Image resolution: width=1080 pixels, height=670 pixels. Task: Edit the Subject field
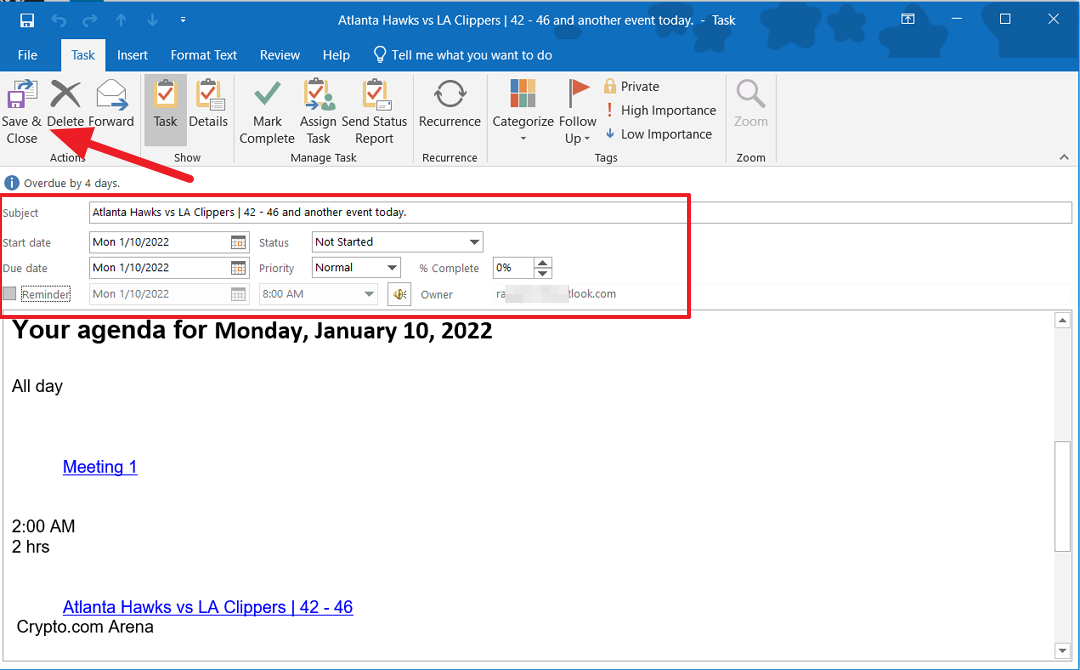click(x=580, y=212)
